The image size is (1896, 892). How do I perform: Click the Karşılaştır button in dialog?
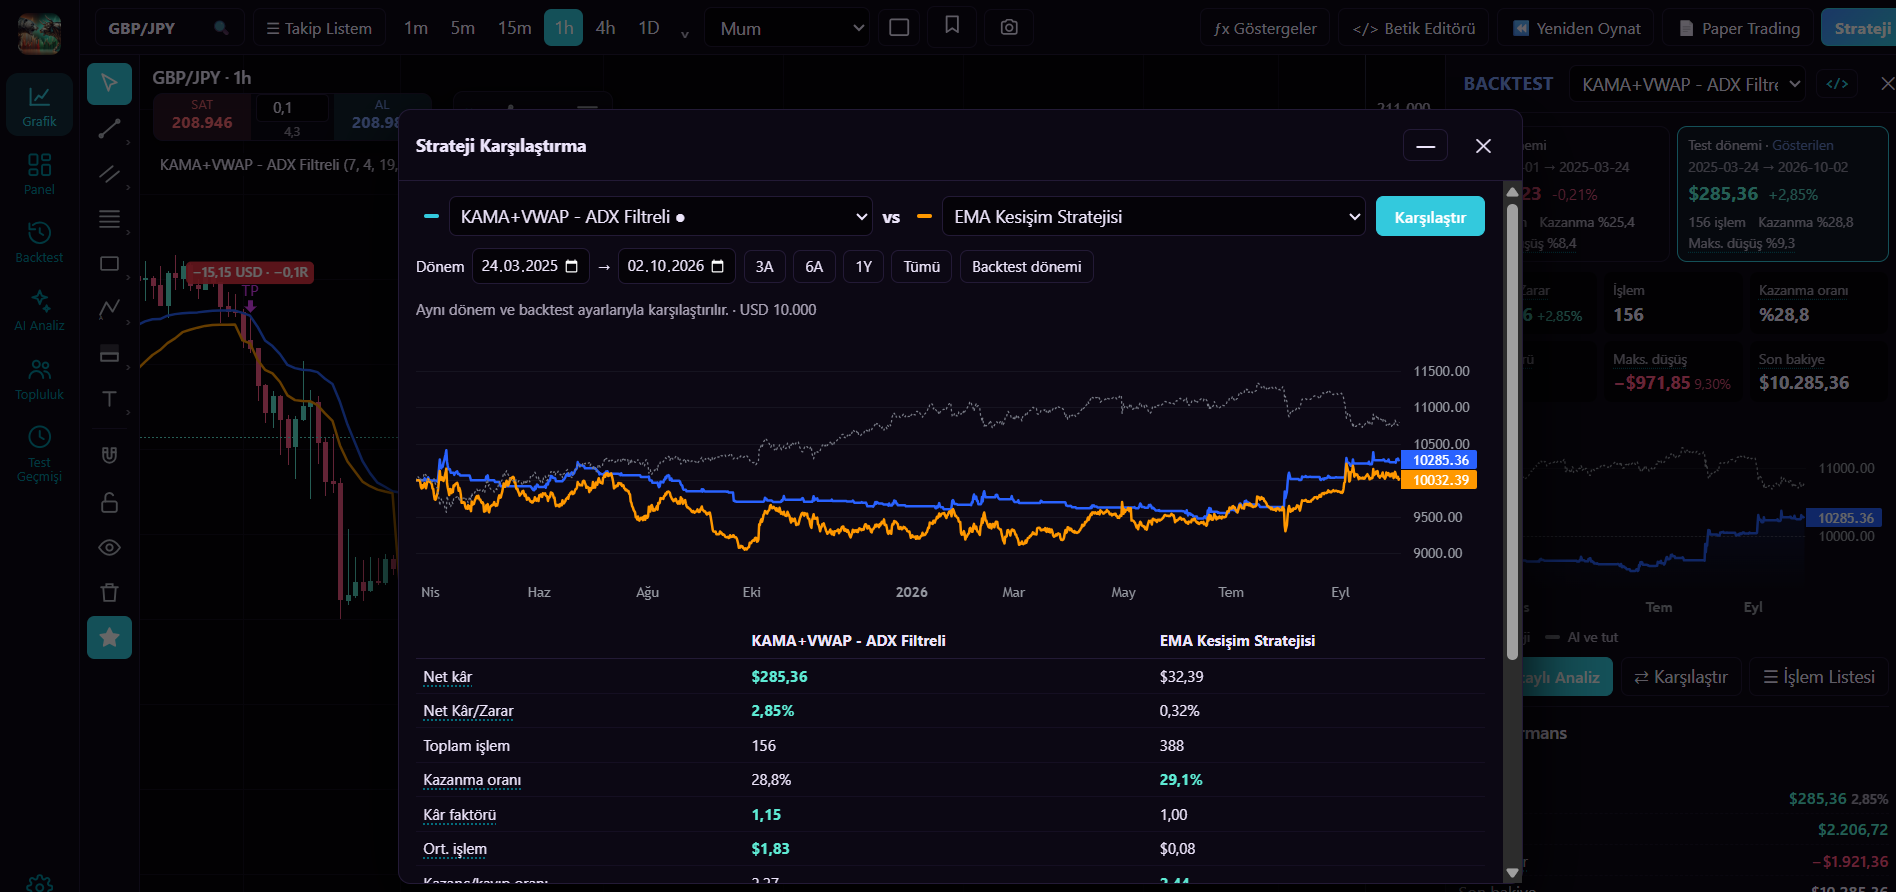[x=1430, y=216]
